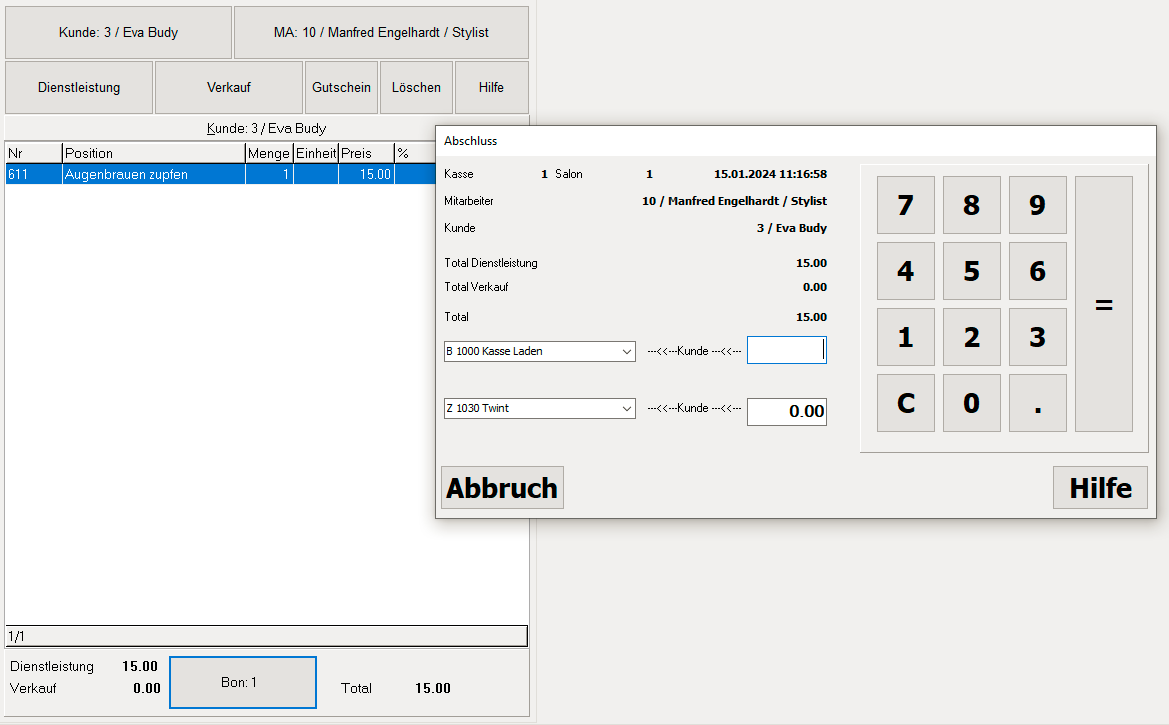
Task: Clear the entry with the C key
Action: (906, 403)
